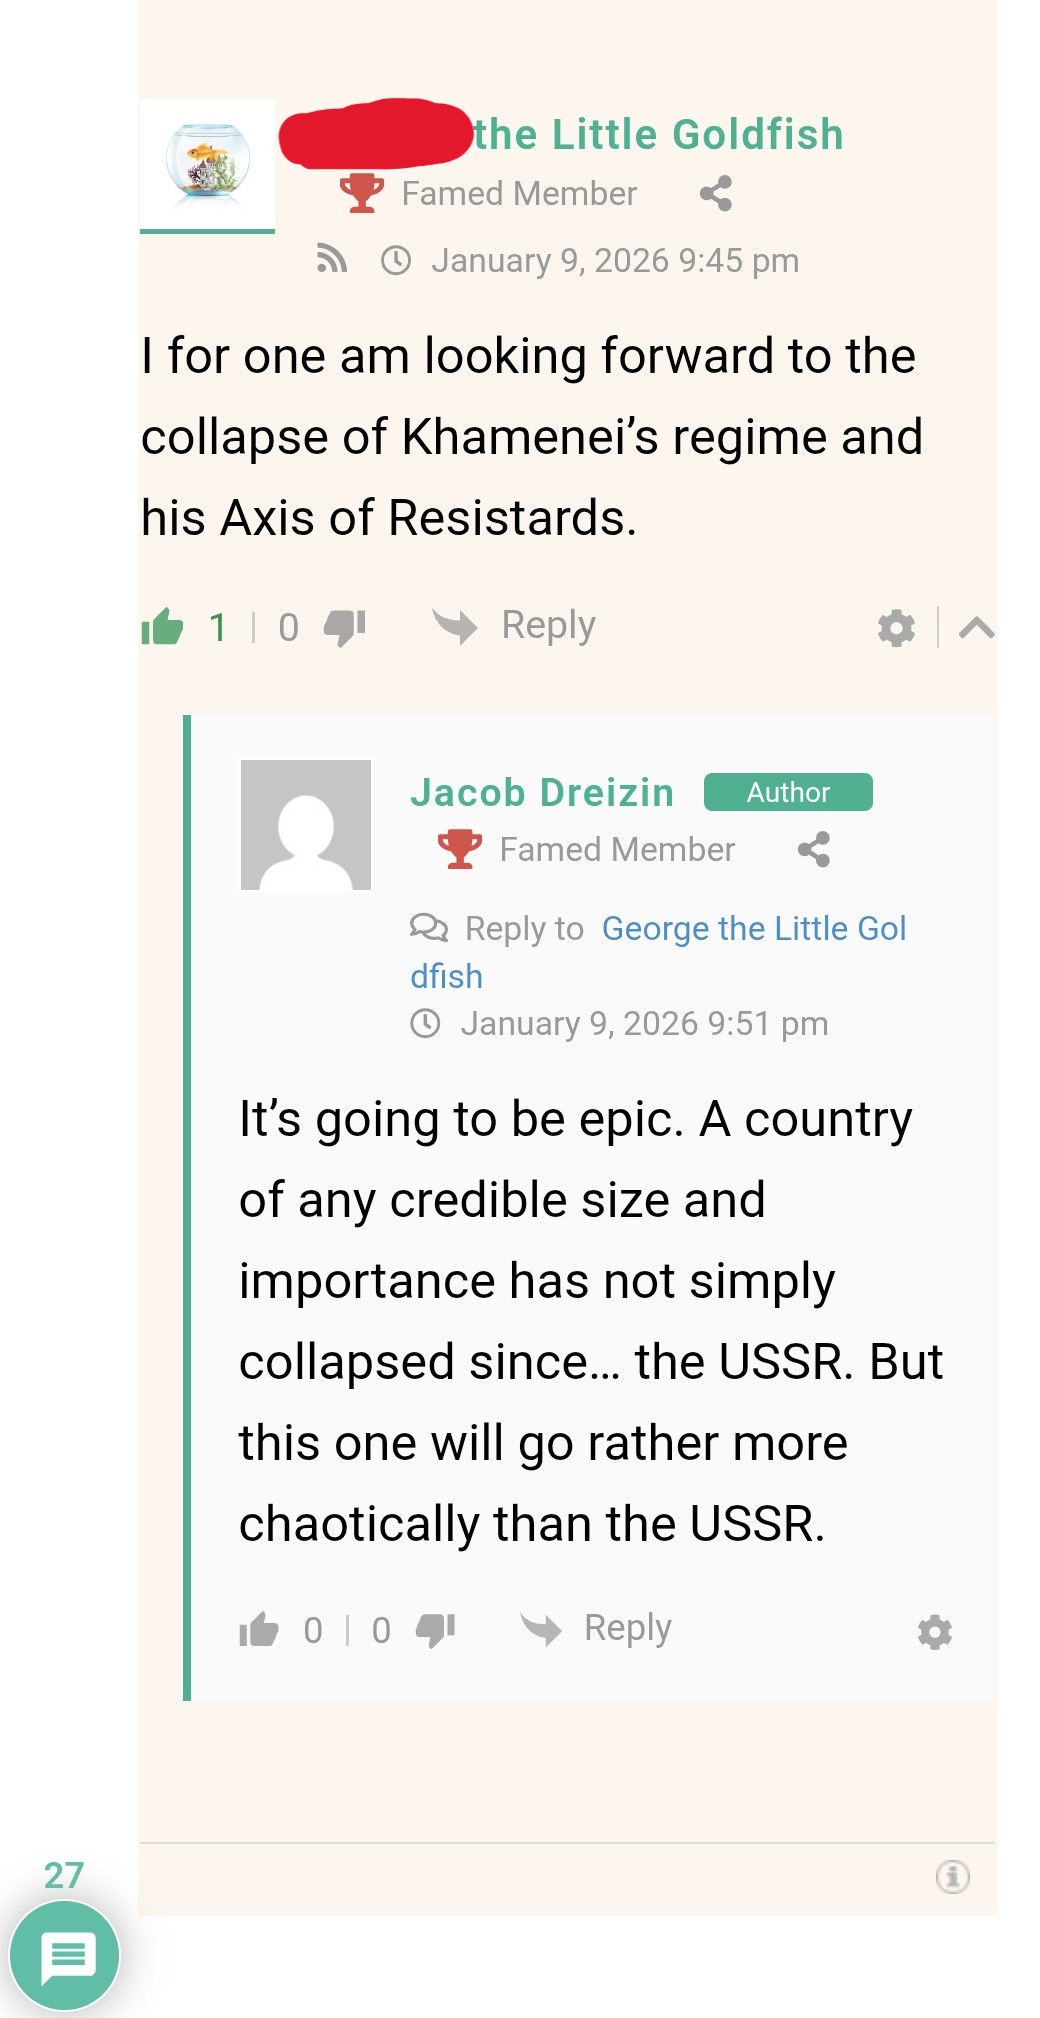Screen dimensions: 1040x2018
Task: Collapse replies with the chevron arrow
Action: click(976, 628)
